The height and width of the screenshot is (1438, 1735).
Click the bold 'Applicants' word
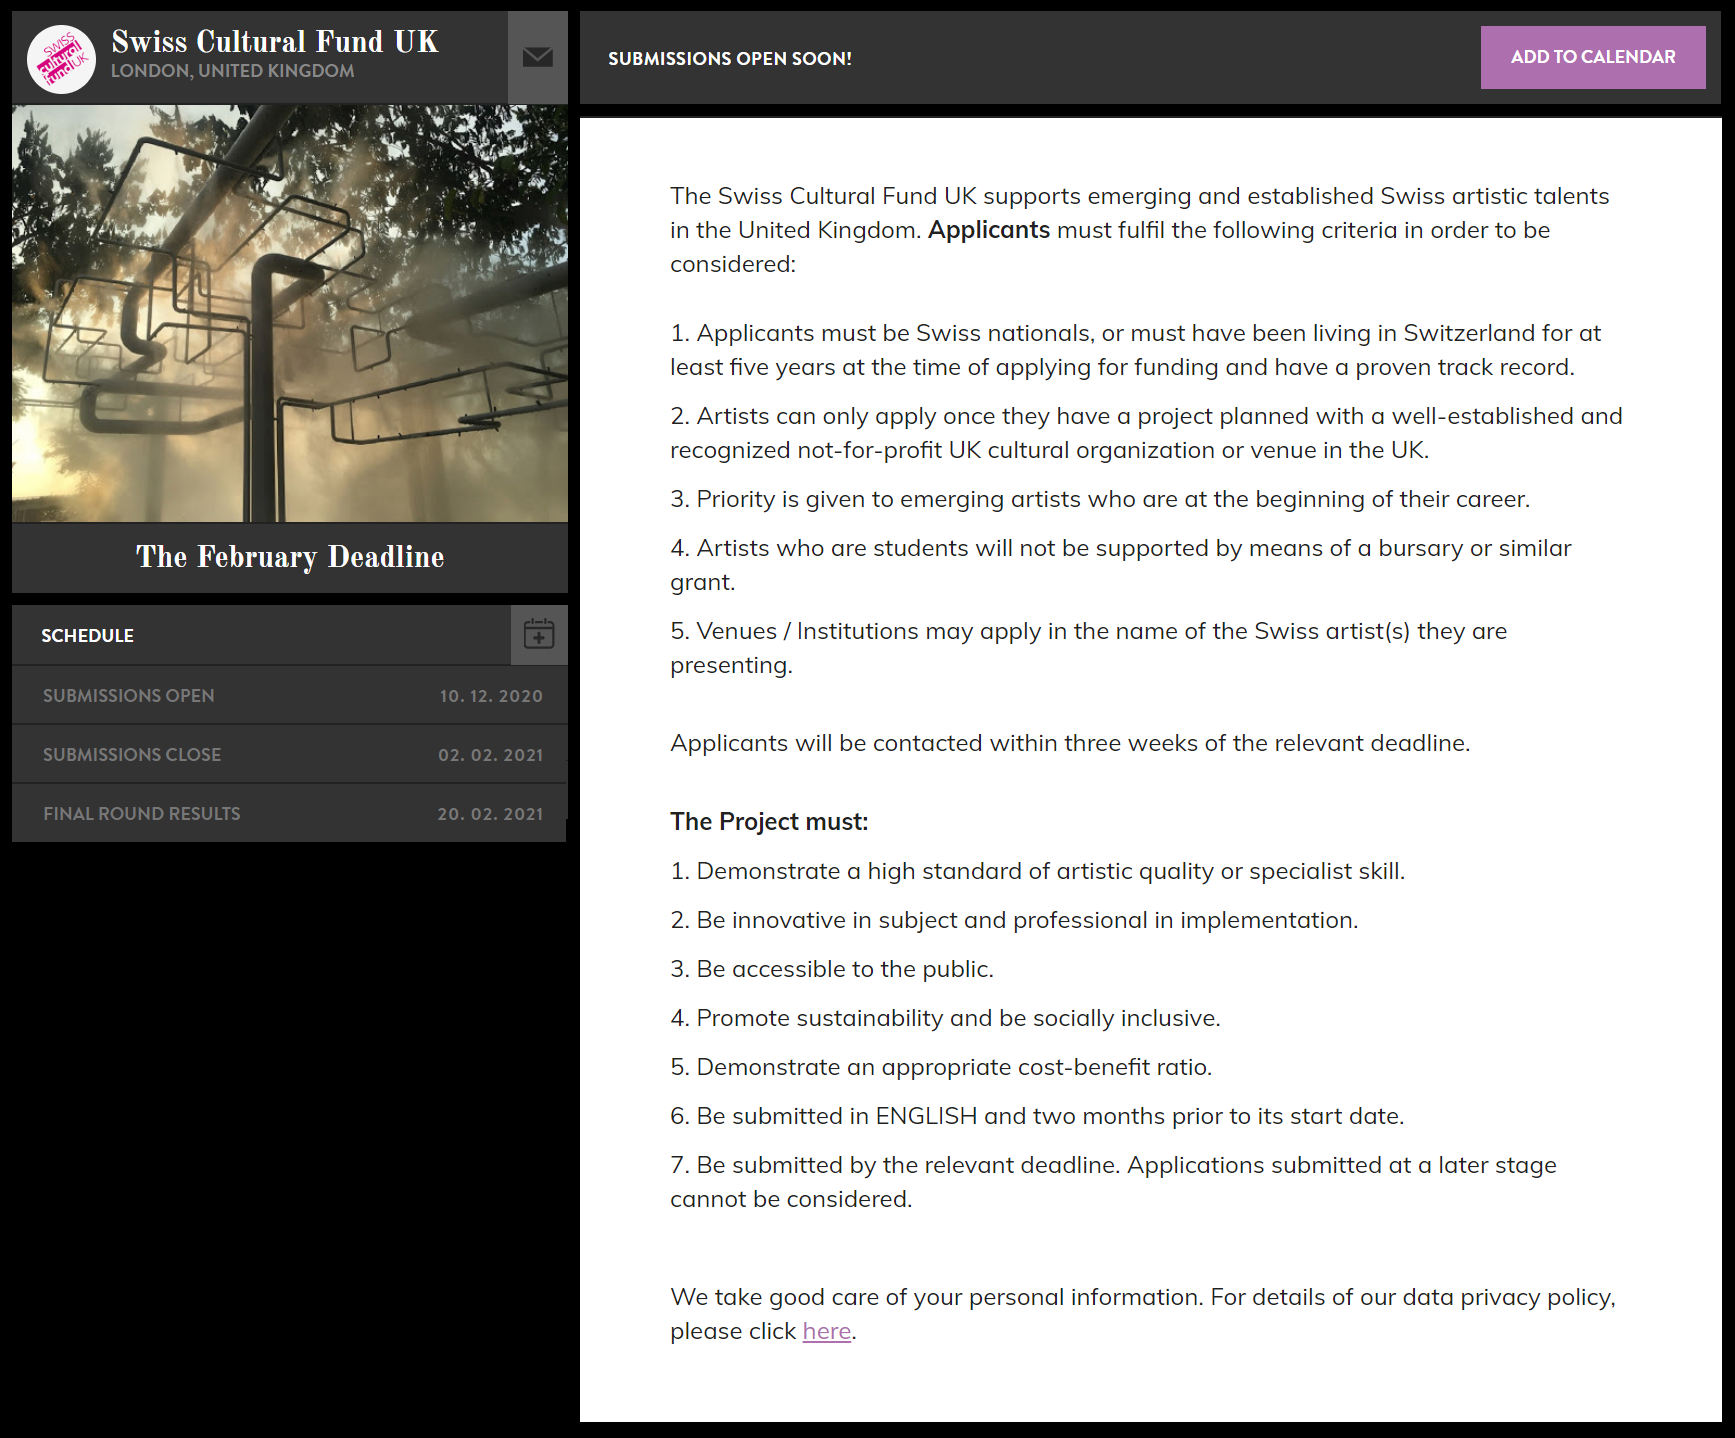pyautogui.click(x=989, y=230)
